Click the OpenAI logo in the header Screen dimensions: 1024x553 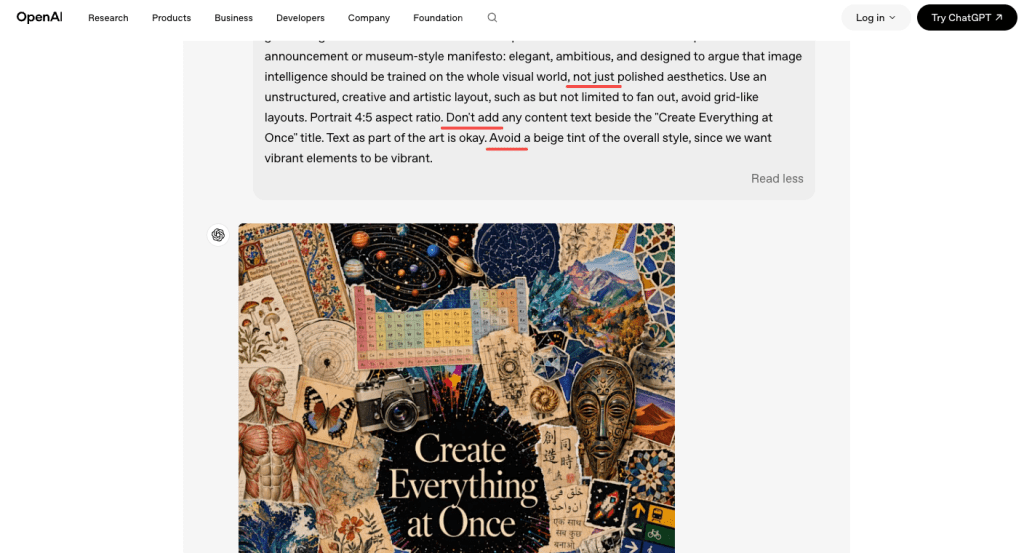tap(39, 17)
